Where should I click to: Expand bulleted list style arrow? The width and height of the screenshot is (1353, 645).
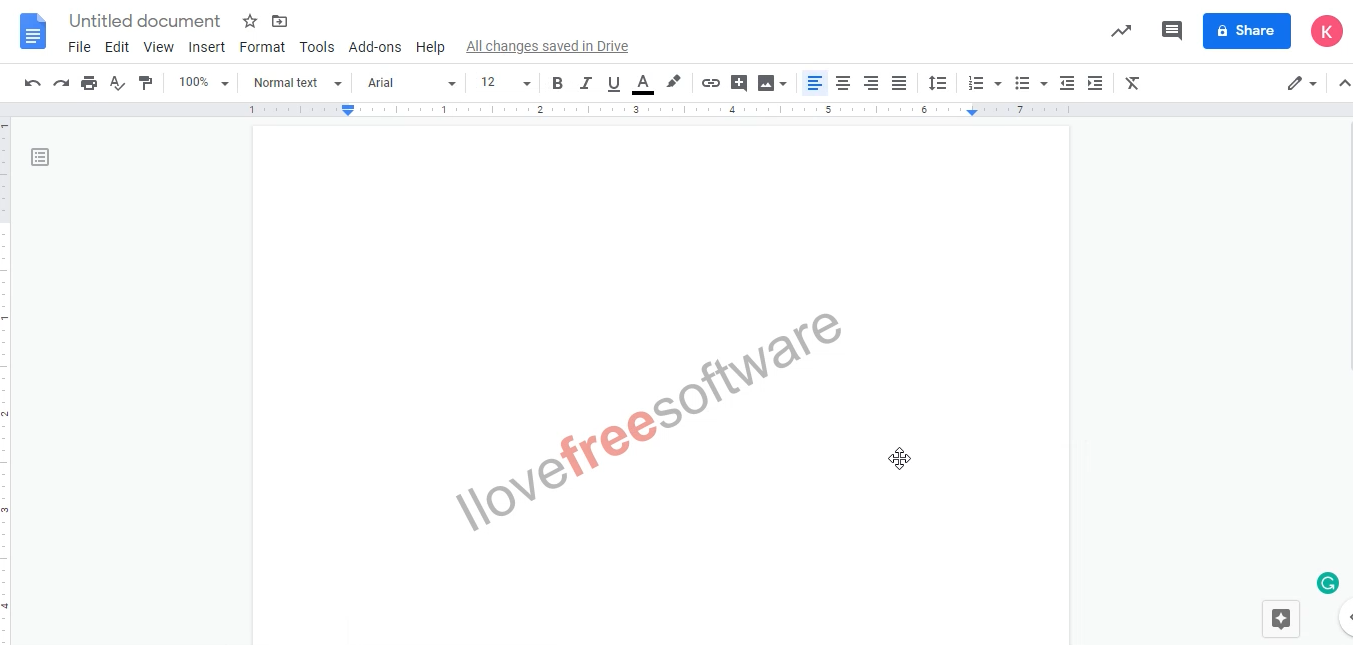tap(1044, 84)
